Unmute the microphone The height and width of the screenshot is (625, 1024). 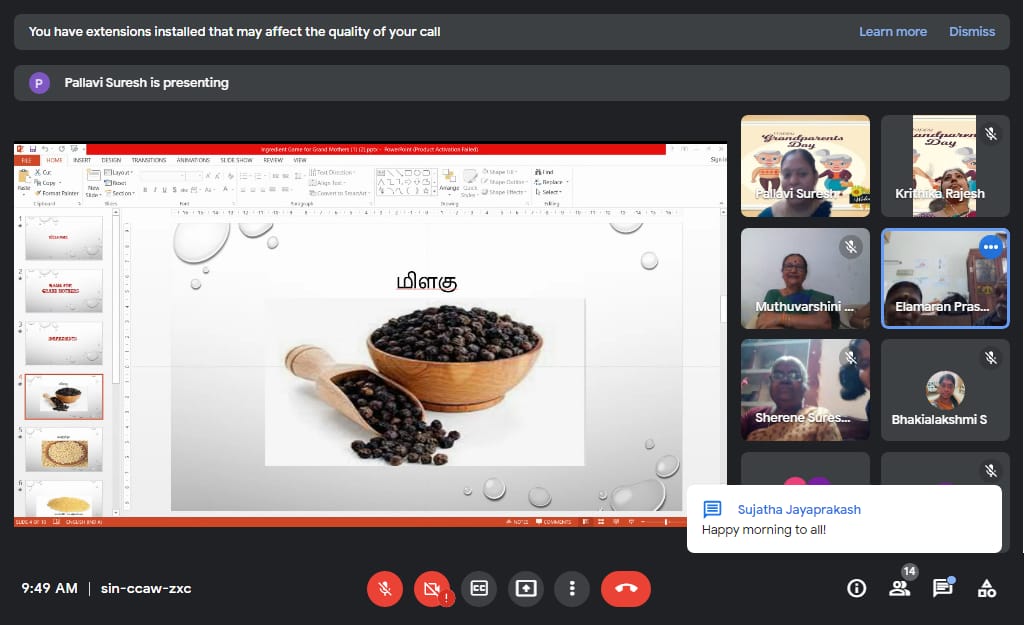384,588
